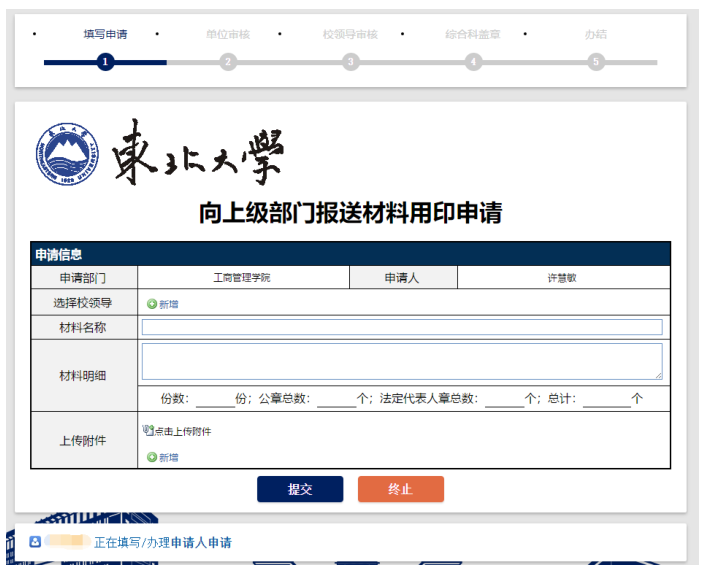Open the 办结 step label

click(596, 35)
